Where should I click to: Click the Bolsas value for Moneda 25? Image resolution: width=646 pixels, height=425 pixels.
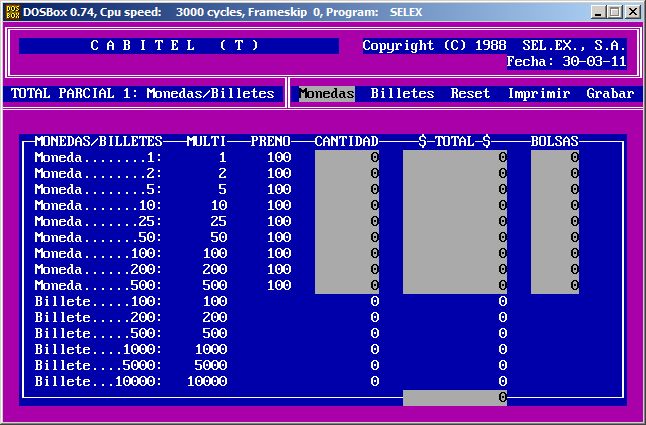(555, 222)
